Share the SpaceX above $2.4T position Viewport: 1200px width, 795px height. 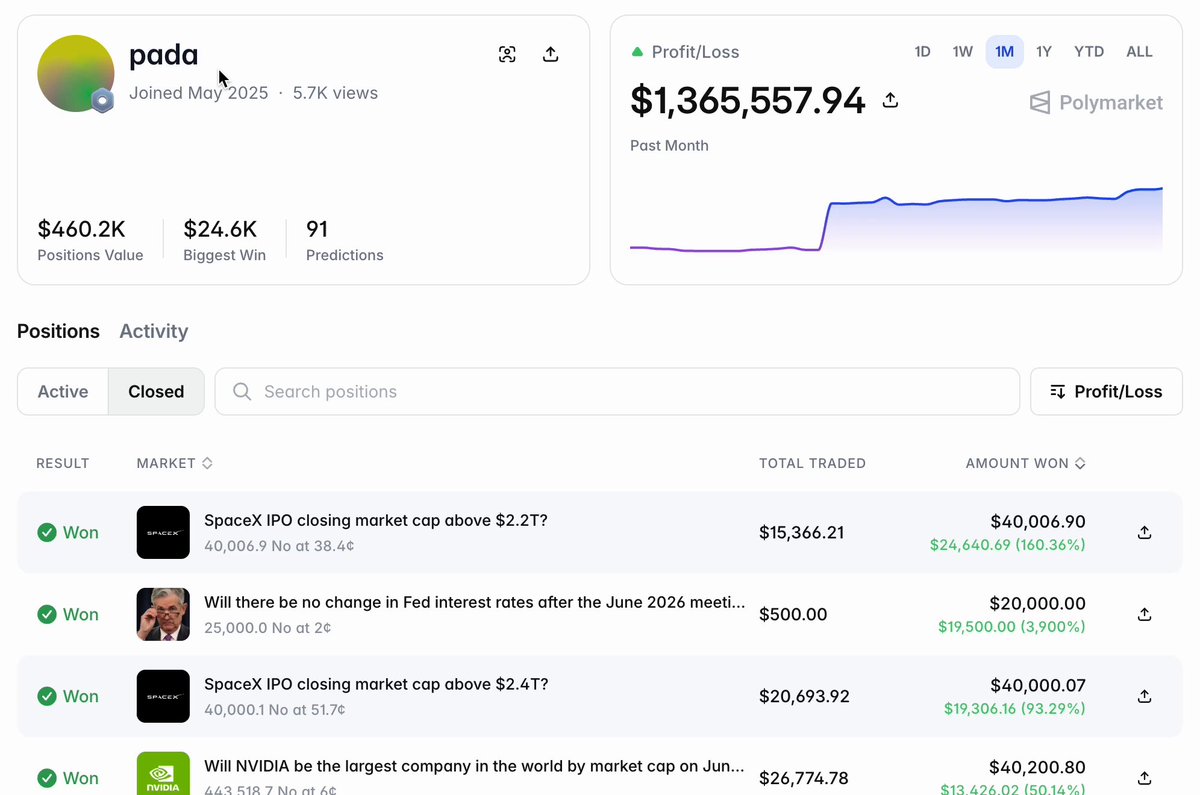click(1145, 697)
